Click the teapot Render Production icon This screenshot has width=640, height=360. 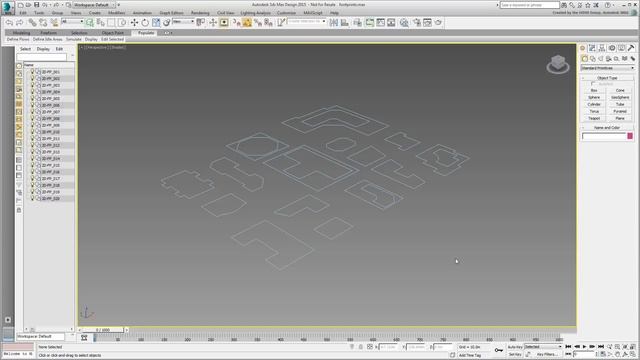click(x=438, y=23)
